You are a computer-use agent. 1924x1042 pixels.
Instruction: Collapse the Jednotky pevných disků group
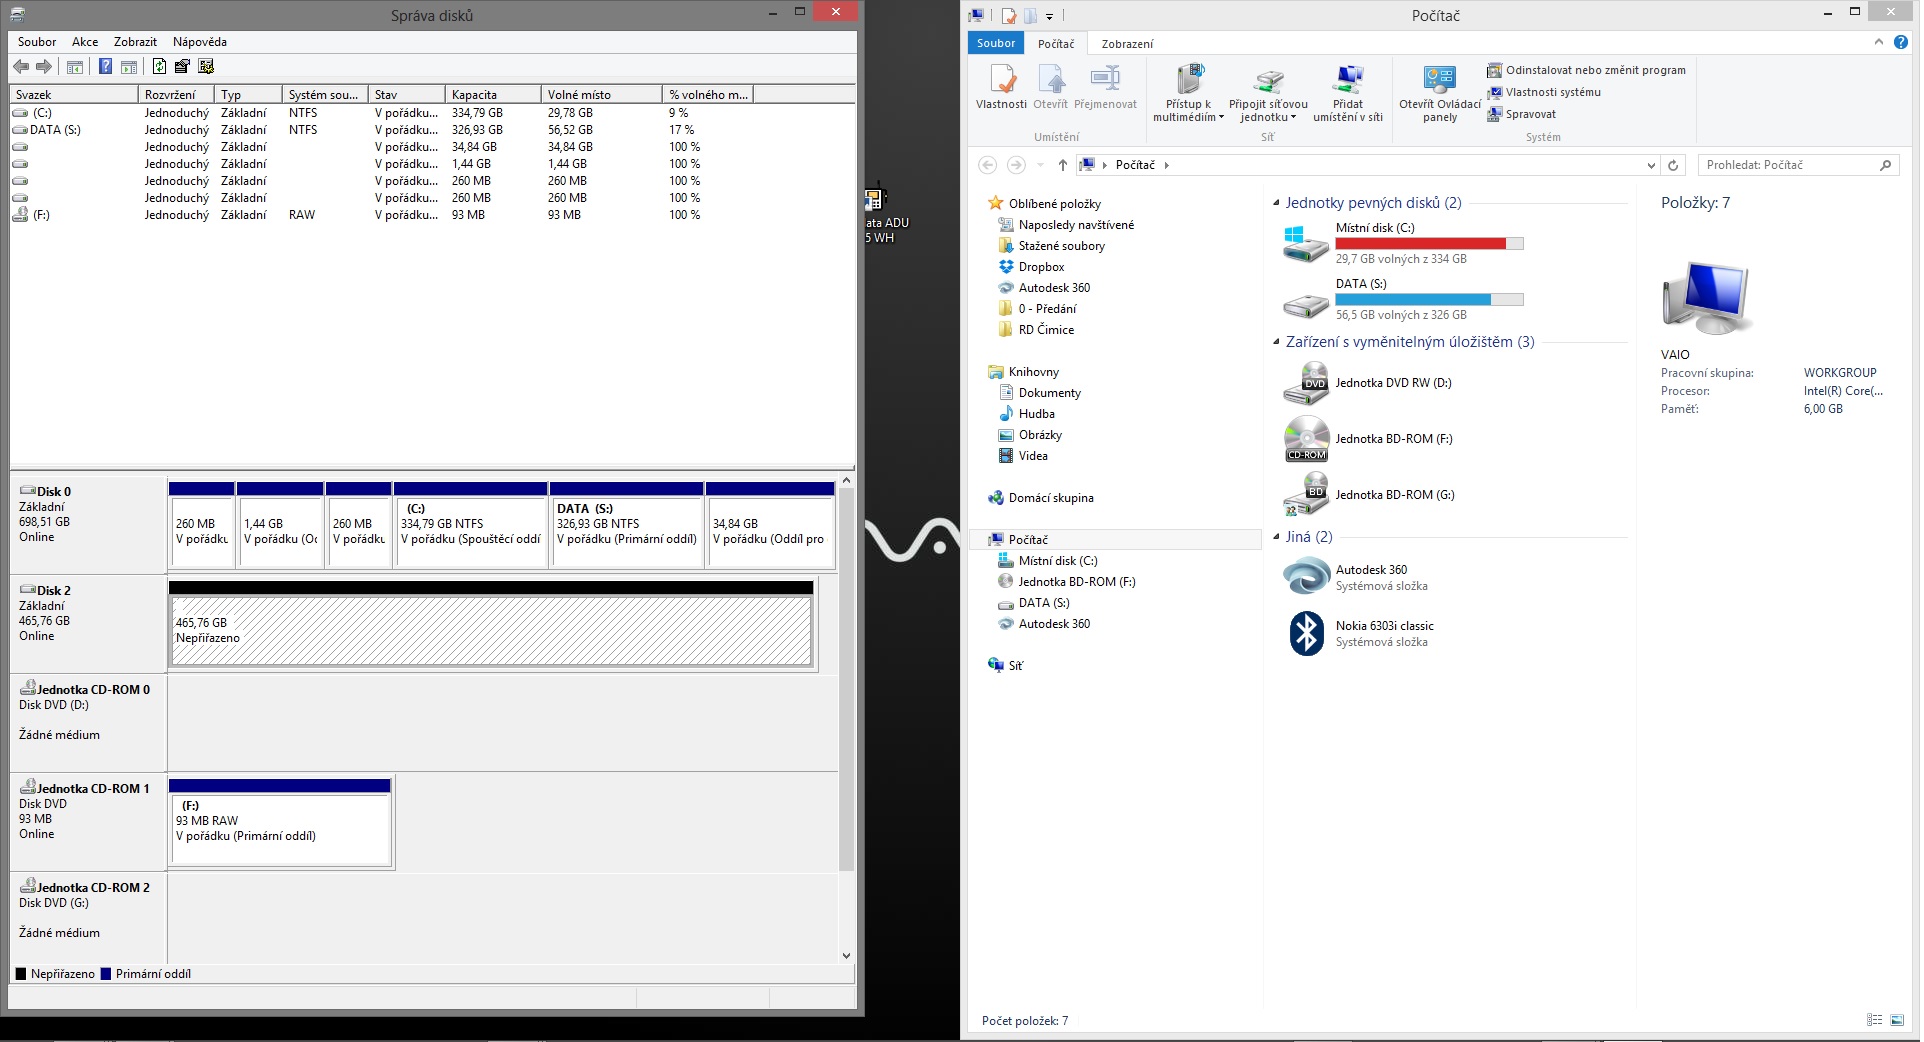1276,203
